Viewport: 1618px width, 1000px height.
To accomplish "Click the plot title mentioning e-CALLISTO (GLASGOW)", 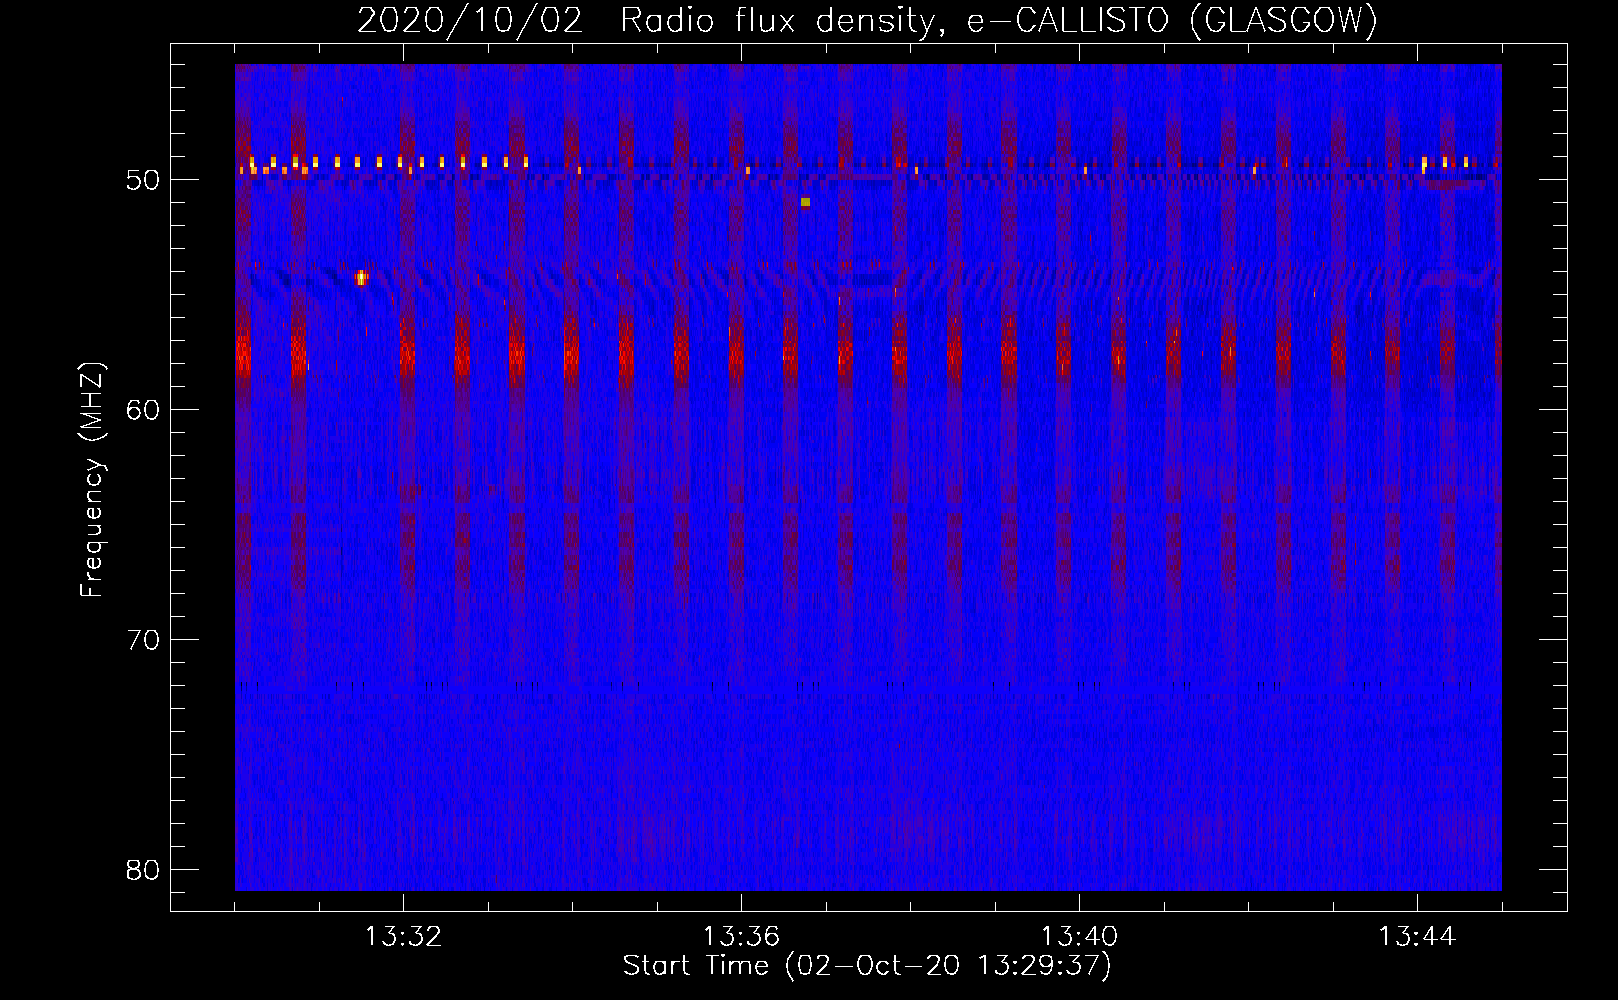I will tap(867, 20).
